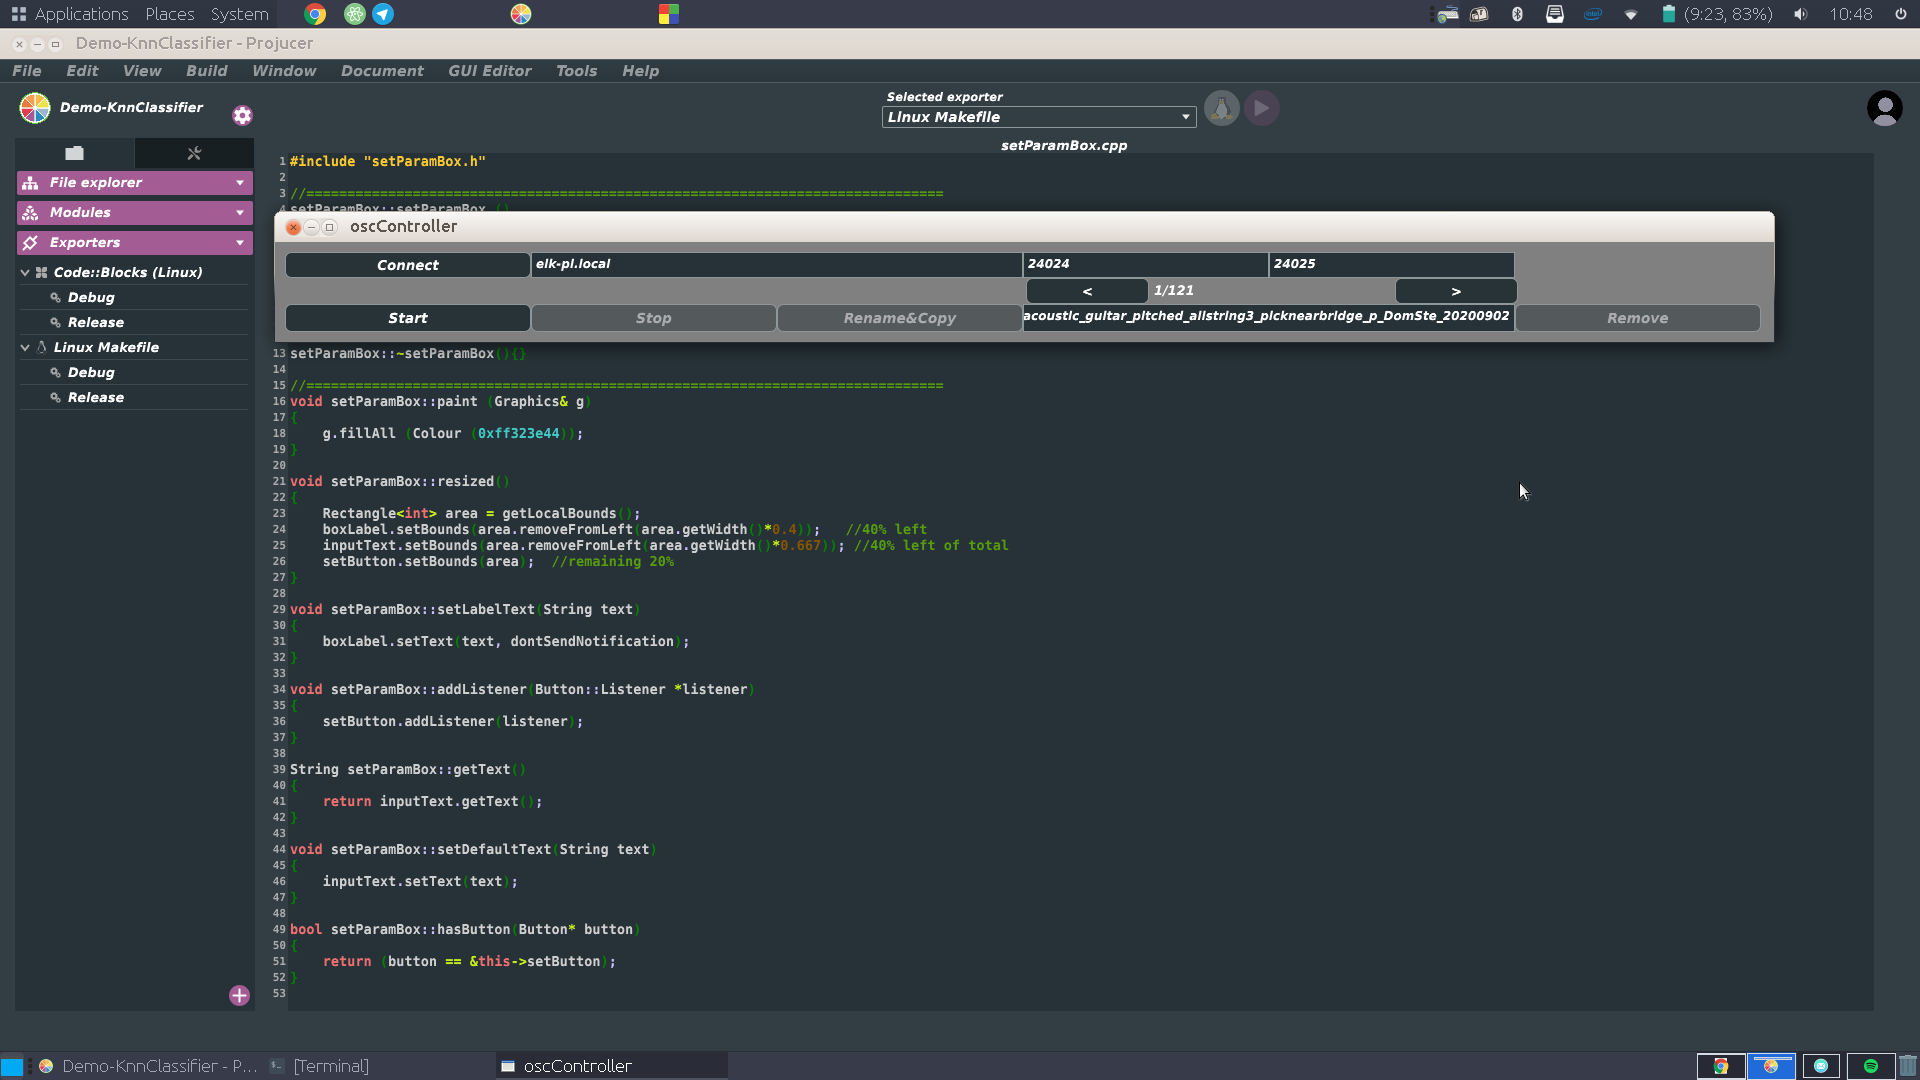1920x1080 pixels.
Task: Click the Linux penguin save-and-open icon
Action: [x=1221, y=108]
